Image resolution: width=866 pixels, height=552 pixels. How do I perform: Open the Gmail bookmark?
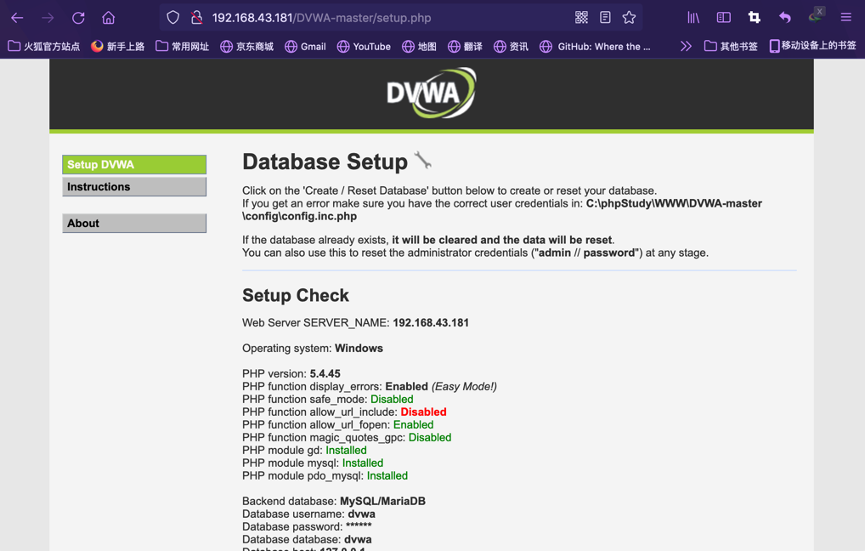305,46
